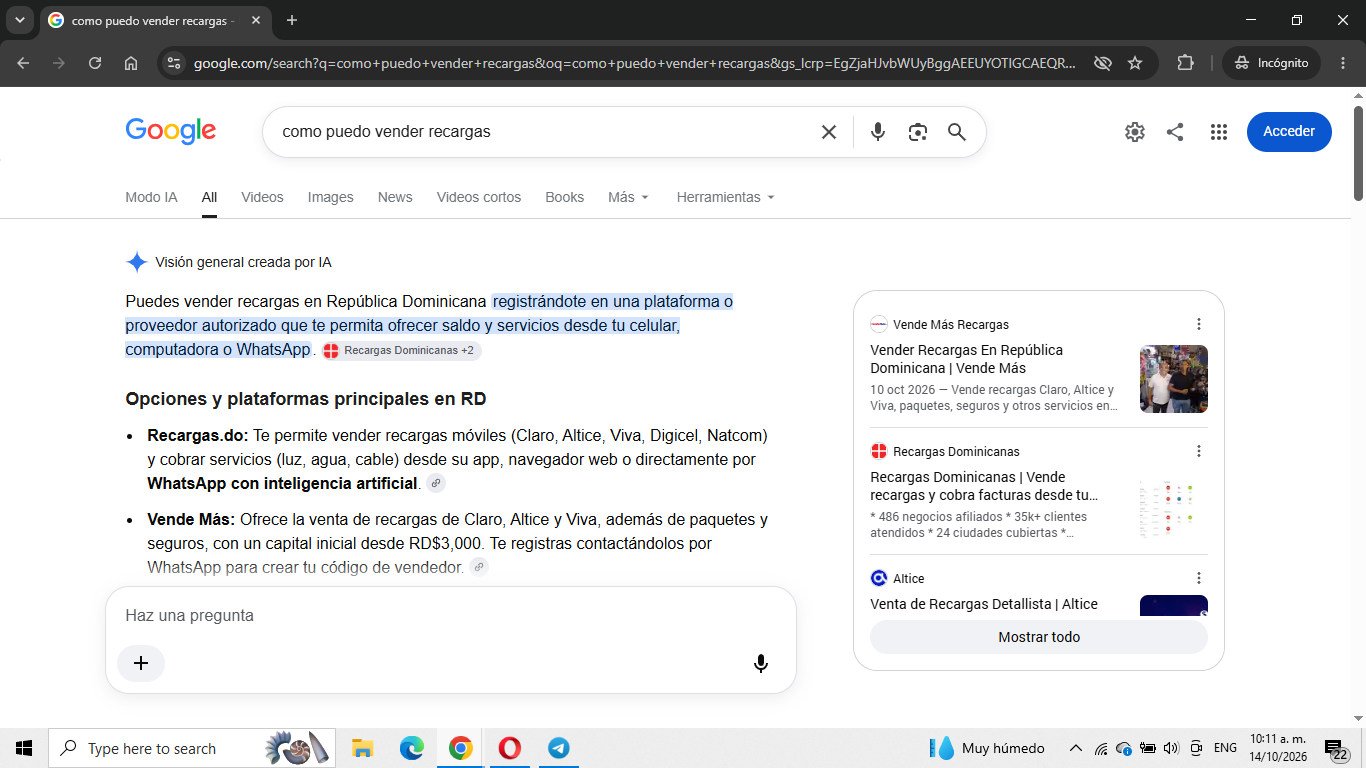Open the Chrome three-dot menu
The width and height of the screenshot is (1366, 768).
[1342, 63]
